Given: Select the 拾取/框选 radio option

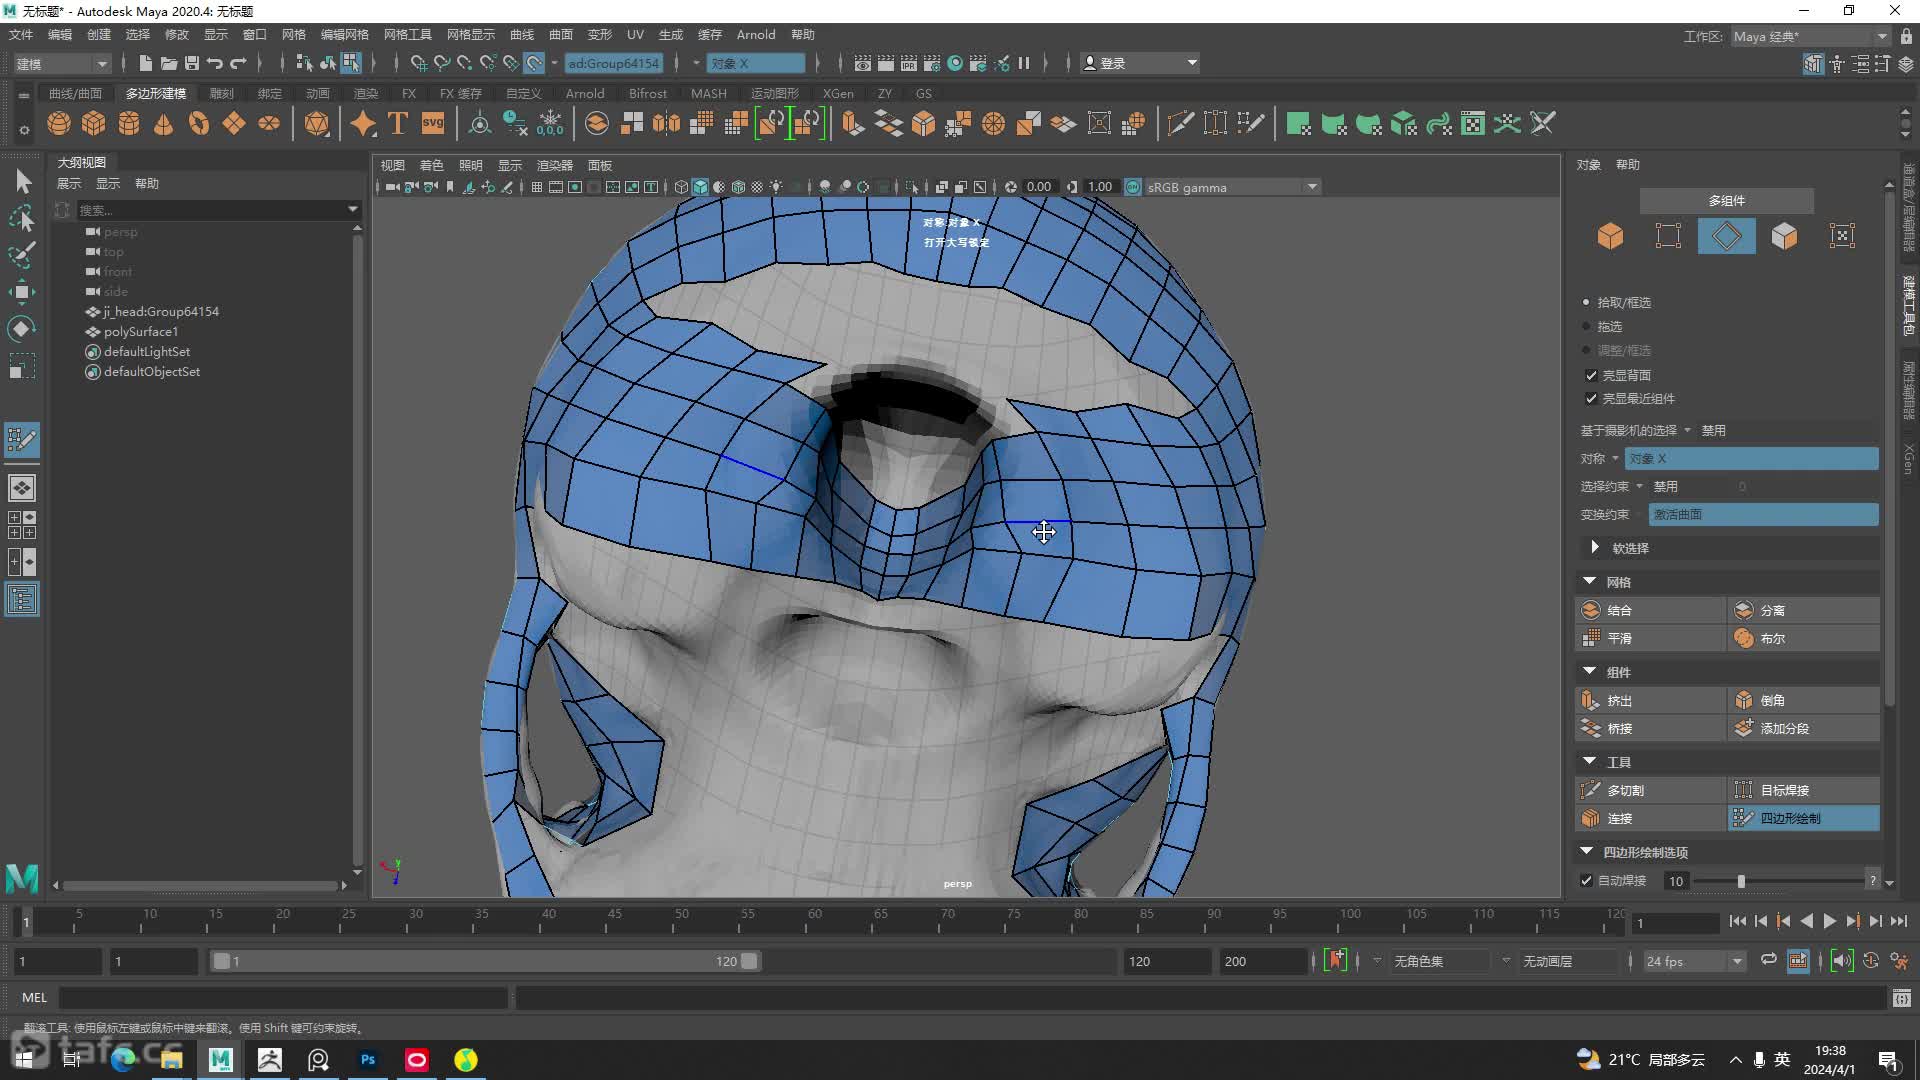Looking at the screenshot, I should tap(1586, 302).
